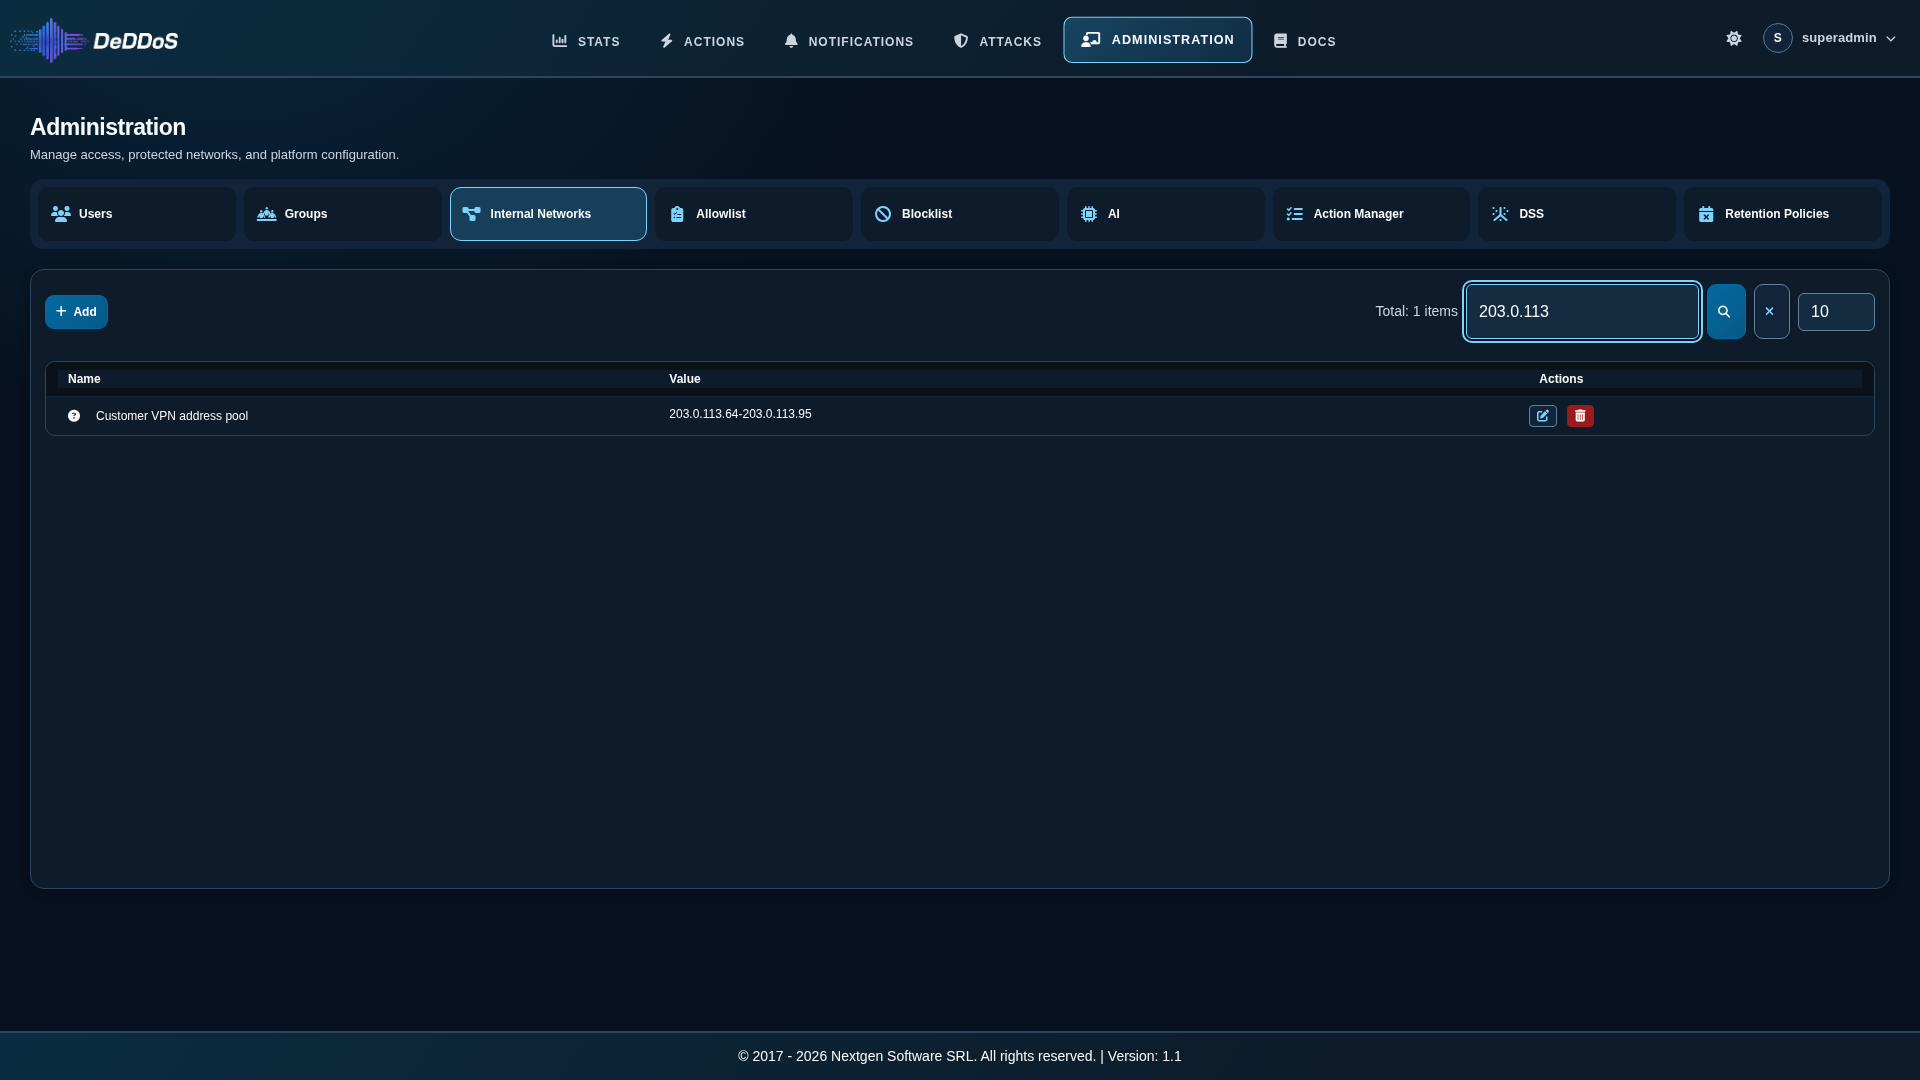Click the page size field showing 10
Screen dimensions: 1920x1080
1836,312
